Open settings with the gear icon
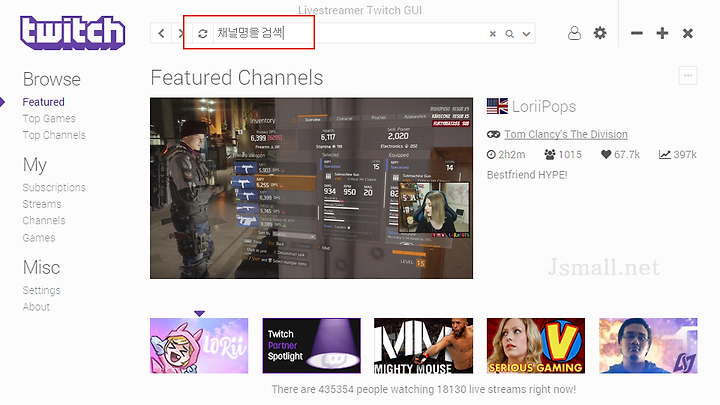The image size is (720, 405). (600, 33)
